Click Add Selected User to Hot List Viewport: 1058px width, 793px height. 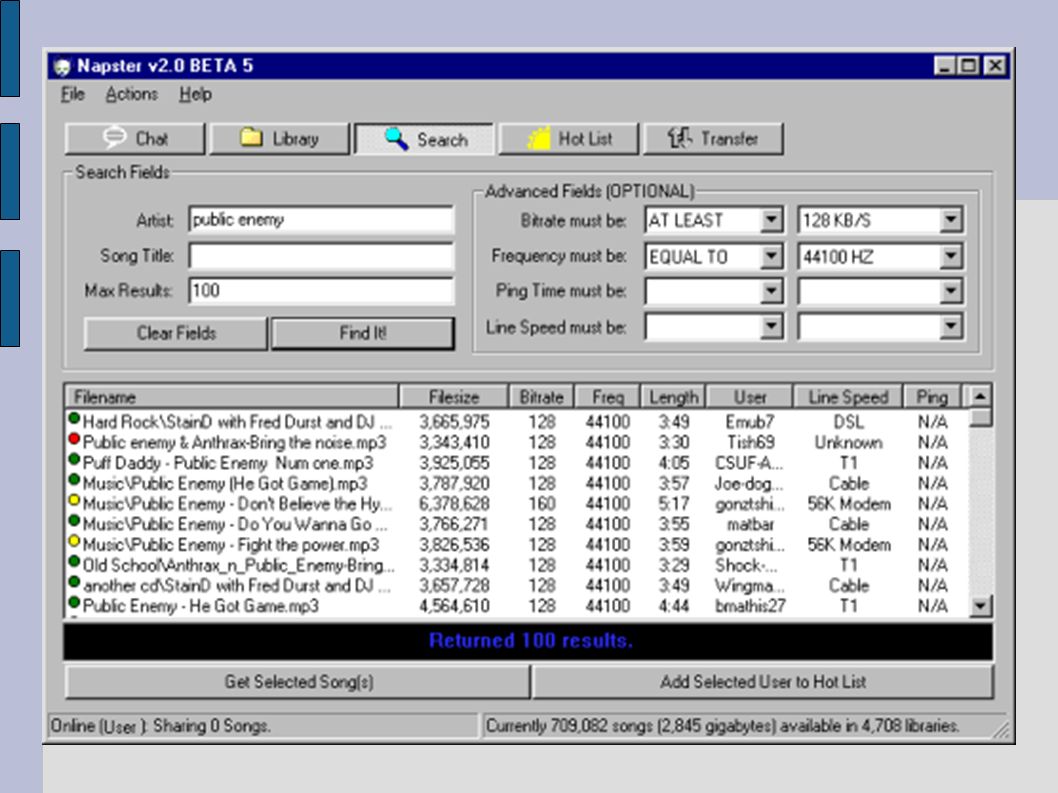763,682
